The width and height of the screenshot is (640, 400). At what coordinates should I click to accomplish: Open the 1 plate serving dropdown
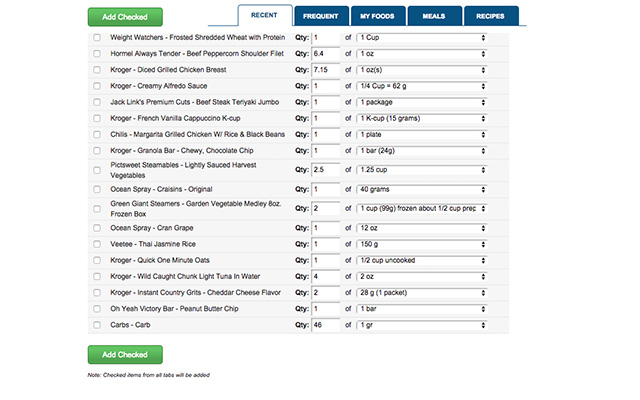click(x=422, y=134)
